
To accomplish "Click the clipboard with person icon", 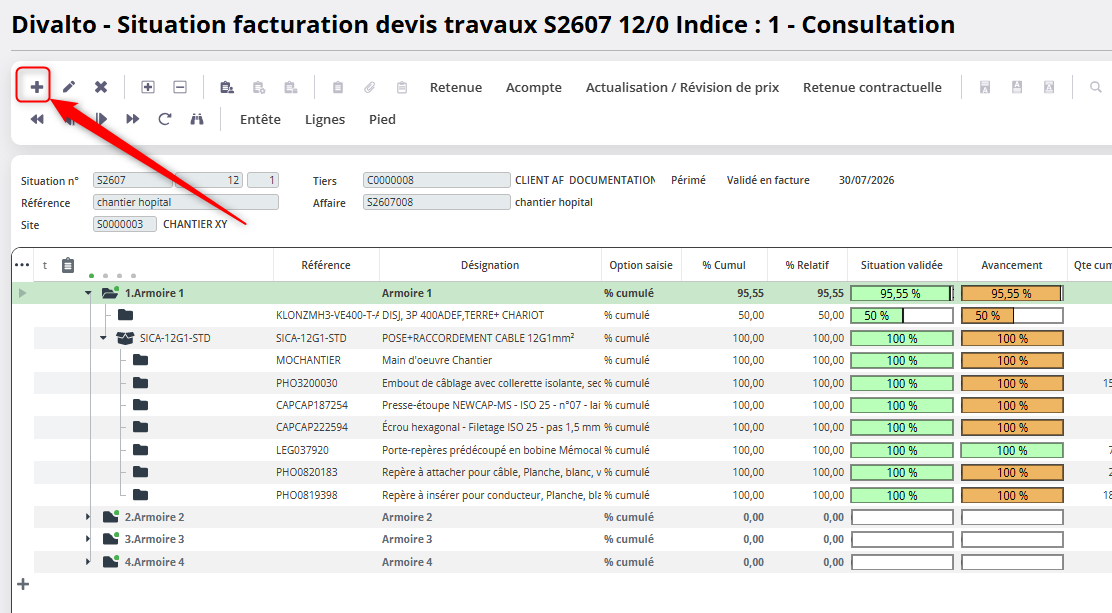I will click(227, 87).
